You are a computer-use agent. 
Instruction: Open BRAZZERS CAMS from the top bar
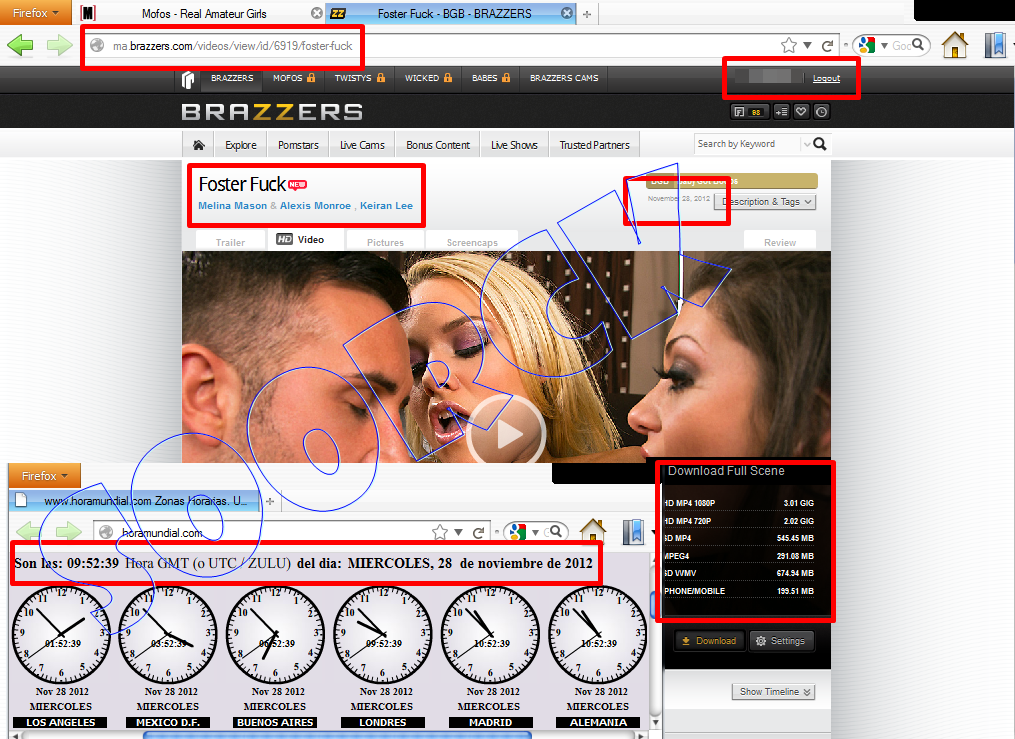564,78
